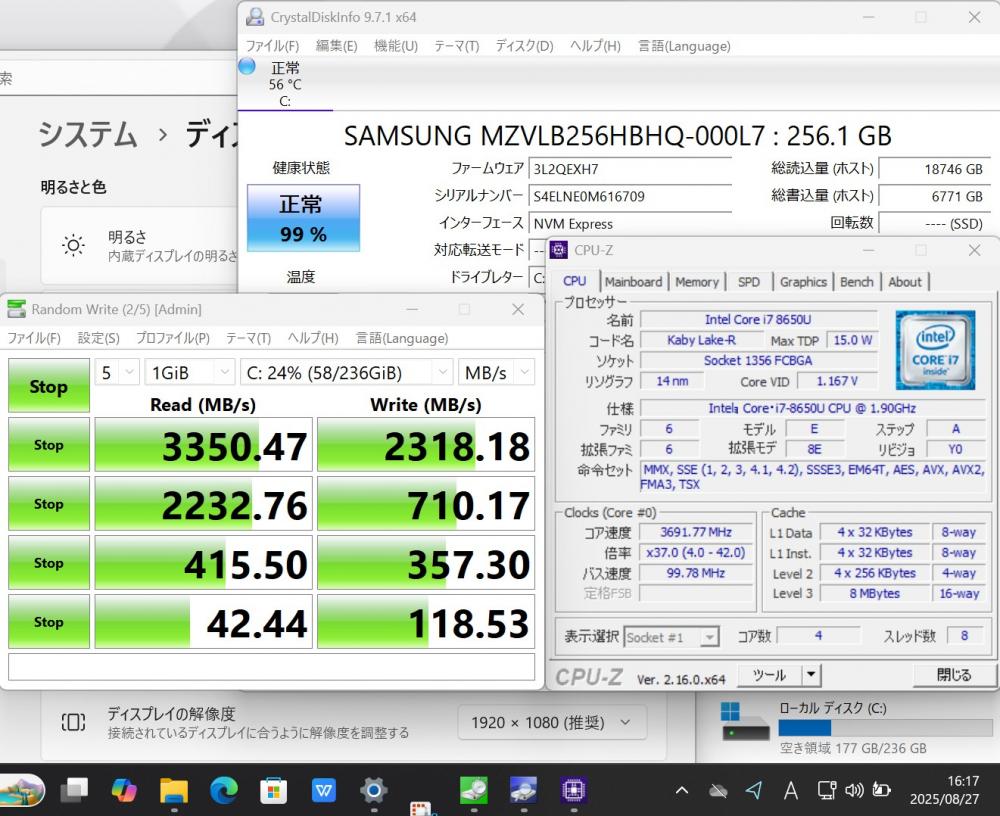Switch to CrystalDiskInfo via its taskbar icon
The image size is (1000, 816).
pyautogui.click(x=524, y=790)
